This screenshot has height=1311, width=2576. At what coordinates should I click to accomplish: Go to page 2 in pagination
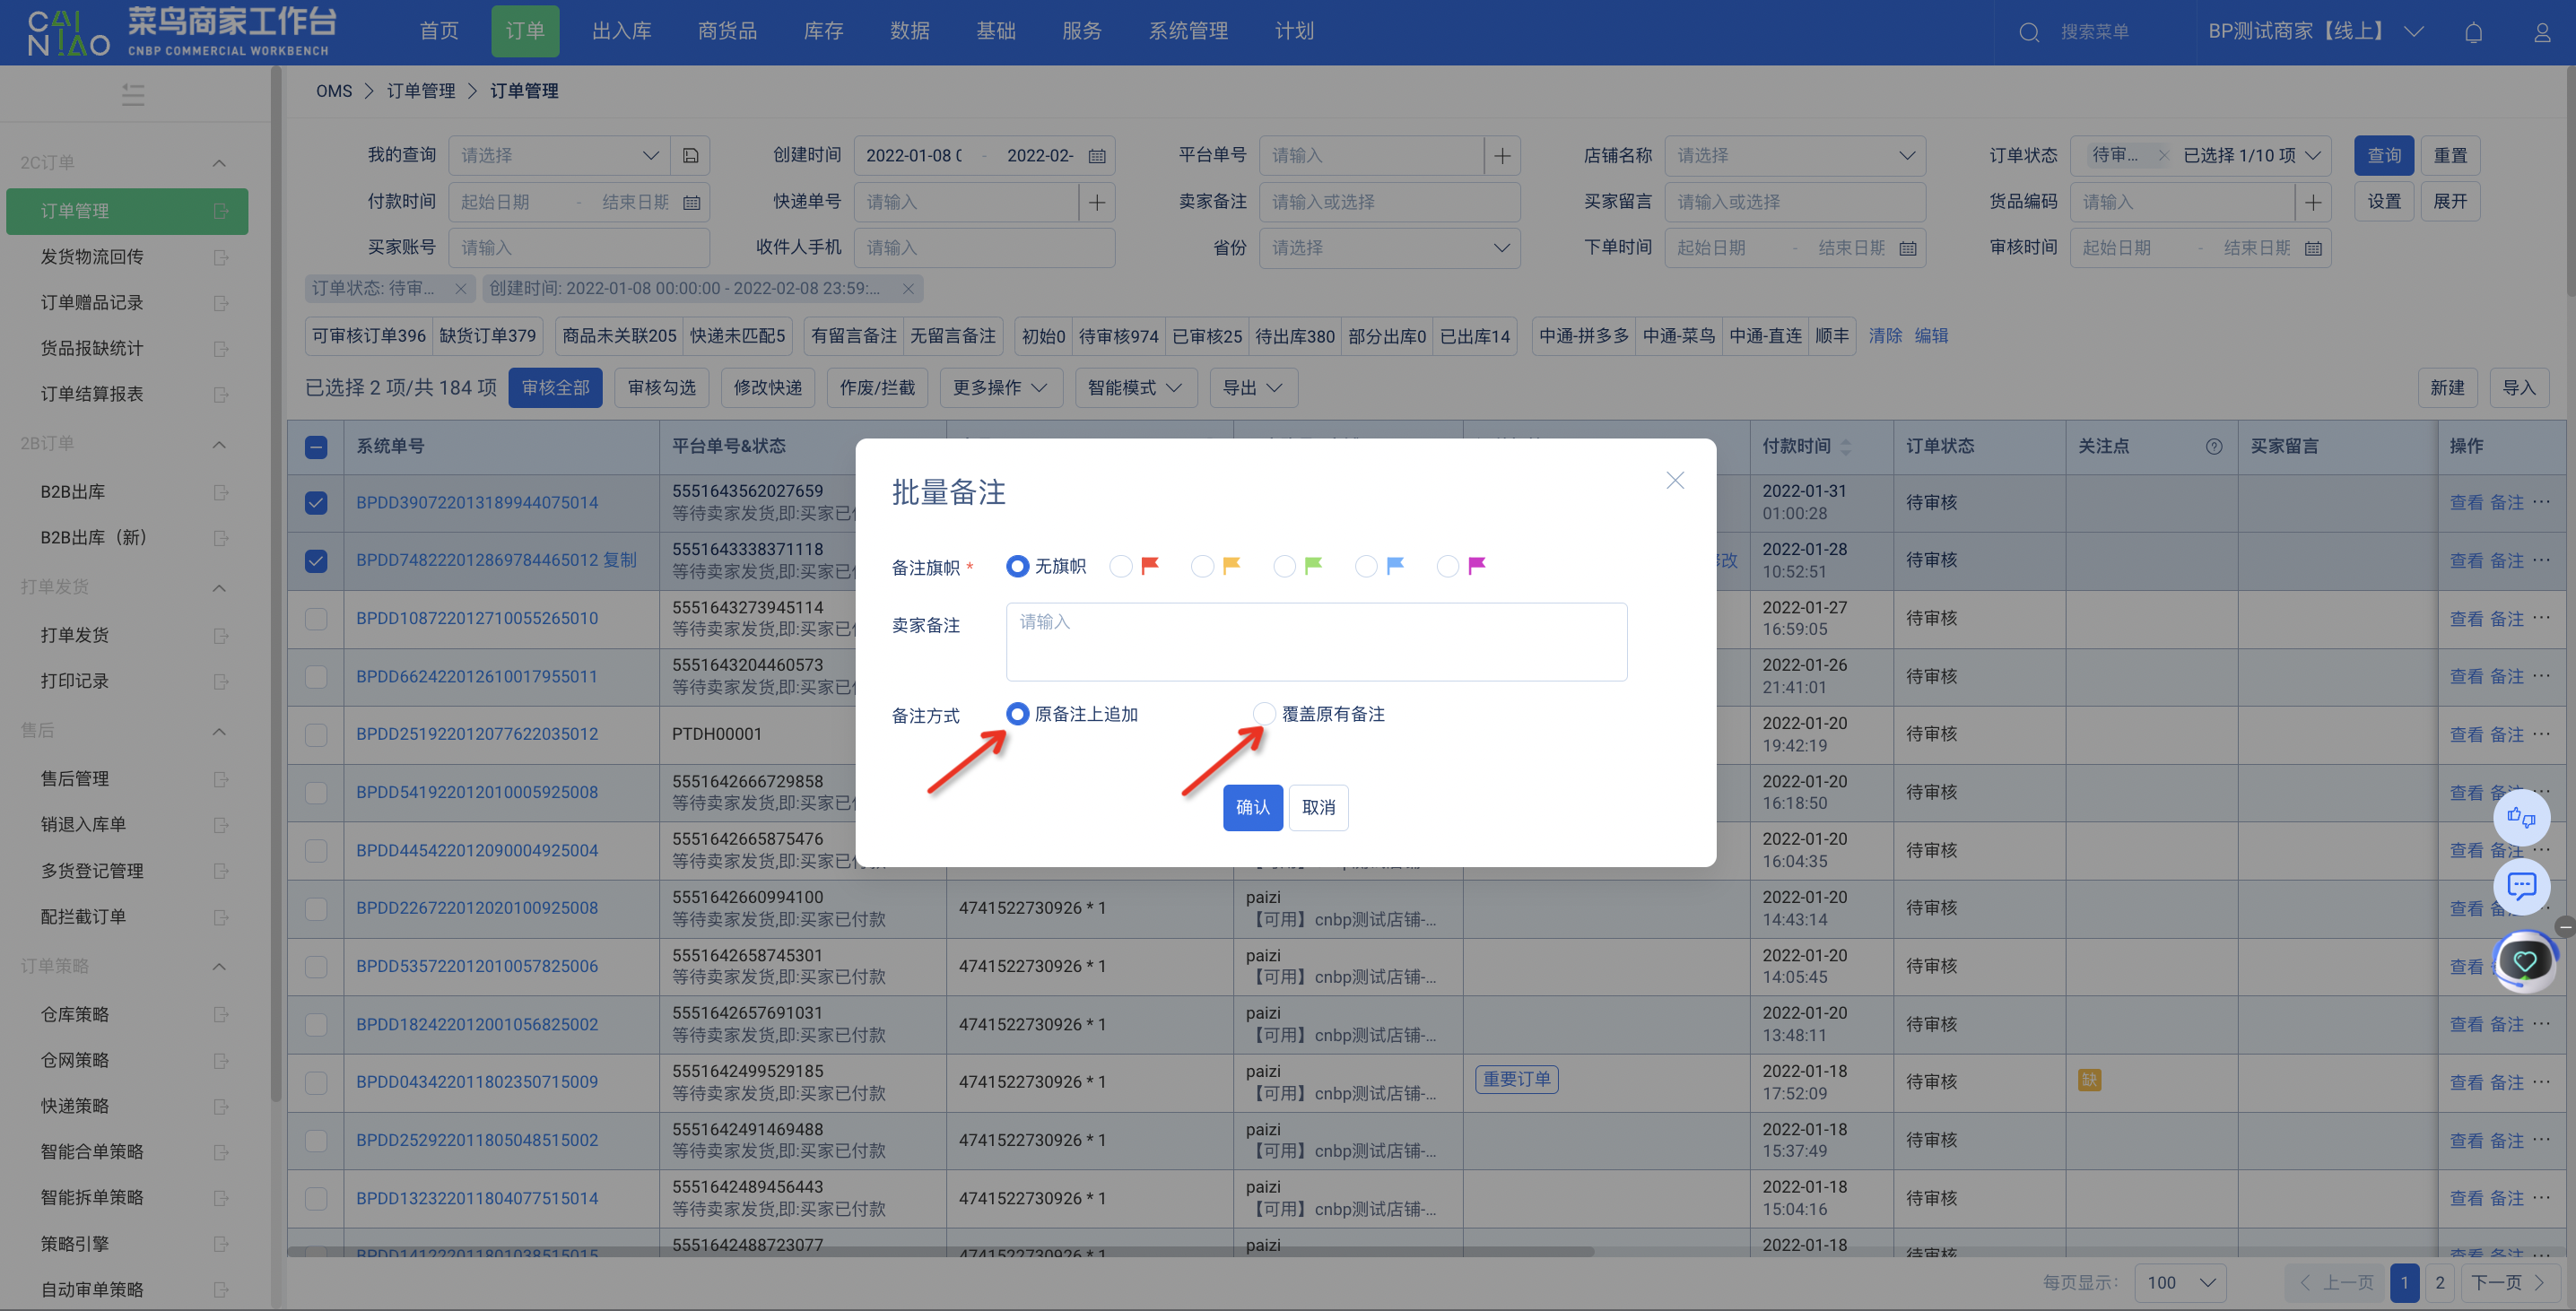click(2439, 1282)
